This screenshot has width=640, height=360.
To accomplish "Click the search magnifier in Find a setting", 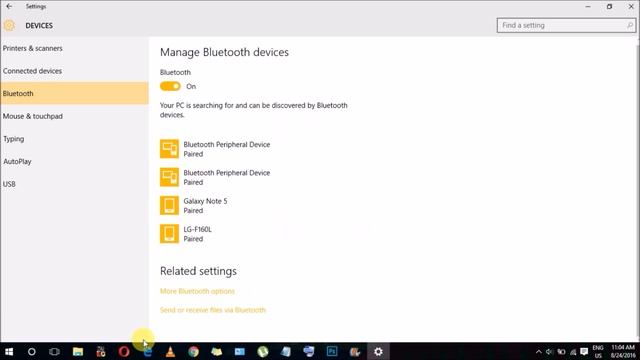I will pos(630,25).
